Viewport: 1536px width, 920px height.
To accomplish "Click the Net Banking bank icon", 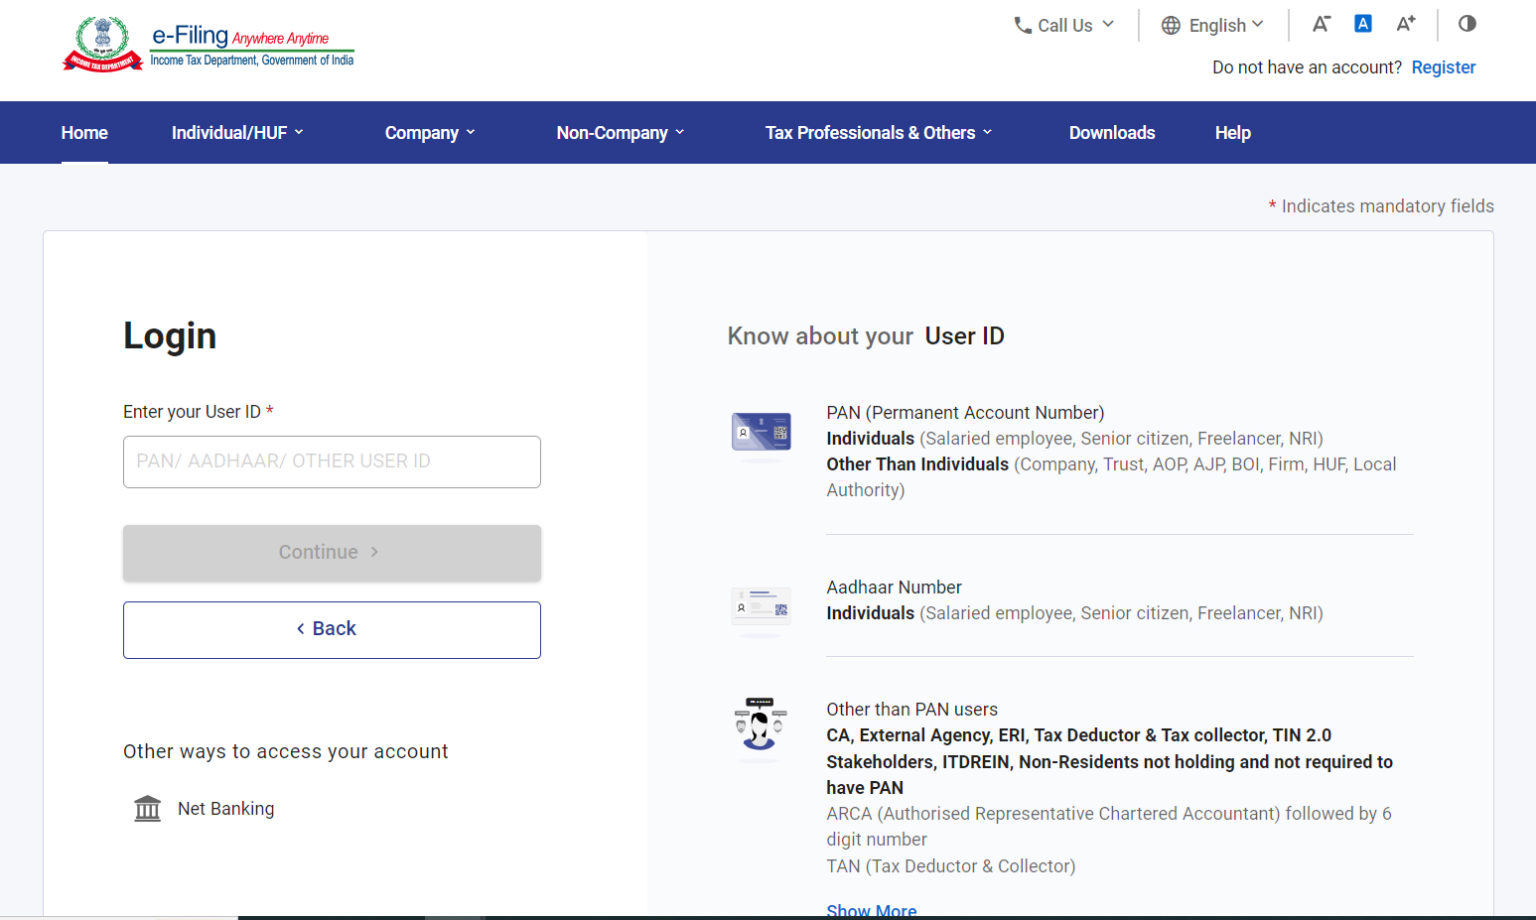I will point(147,808).
